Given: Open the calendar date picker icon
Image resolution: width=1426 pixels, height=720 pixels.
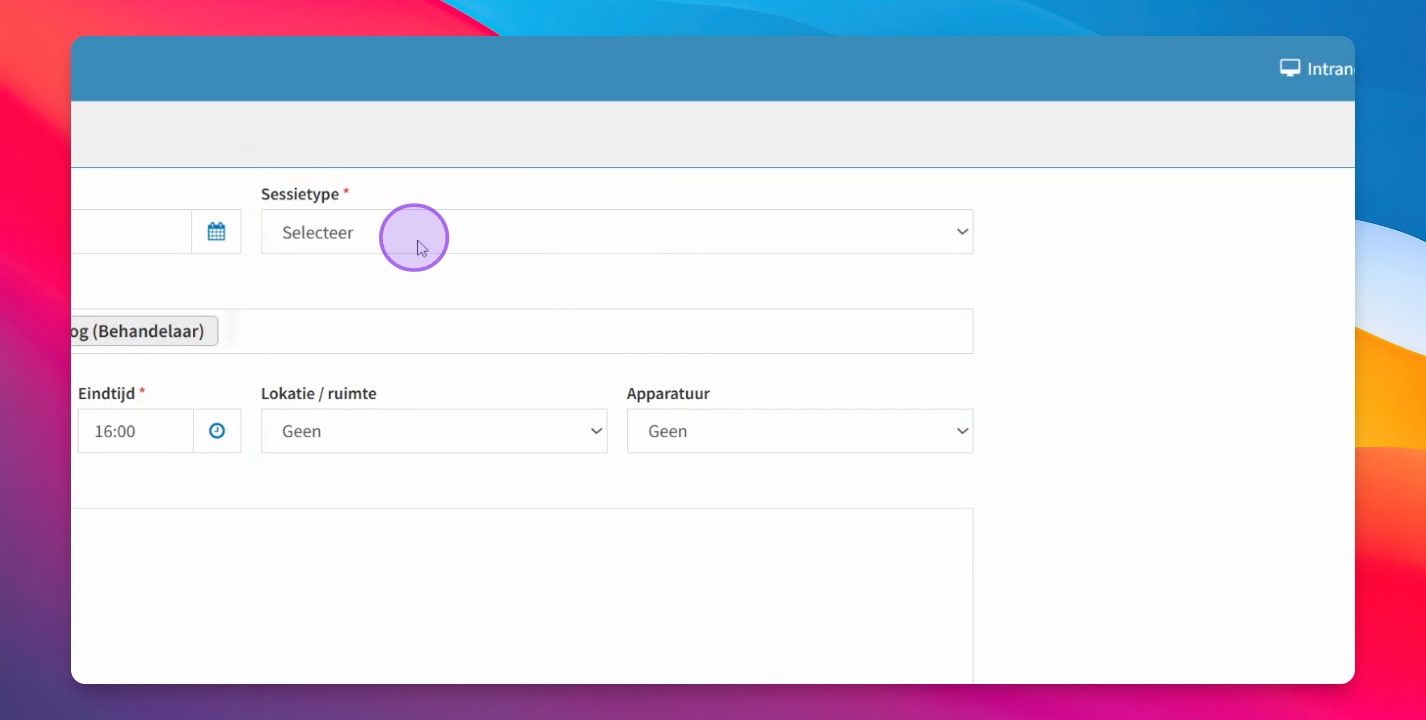Looking at the screenshot, I should pyautogui.click(x=216, y=232).
